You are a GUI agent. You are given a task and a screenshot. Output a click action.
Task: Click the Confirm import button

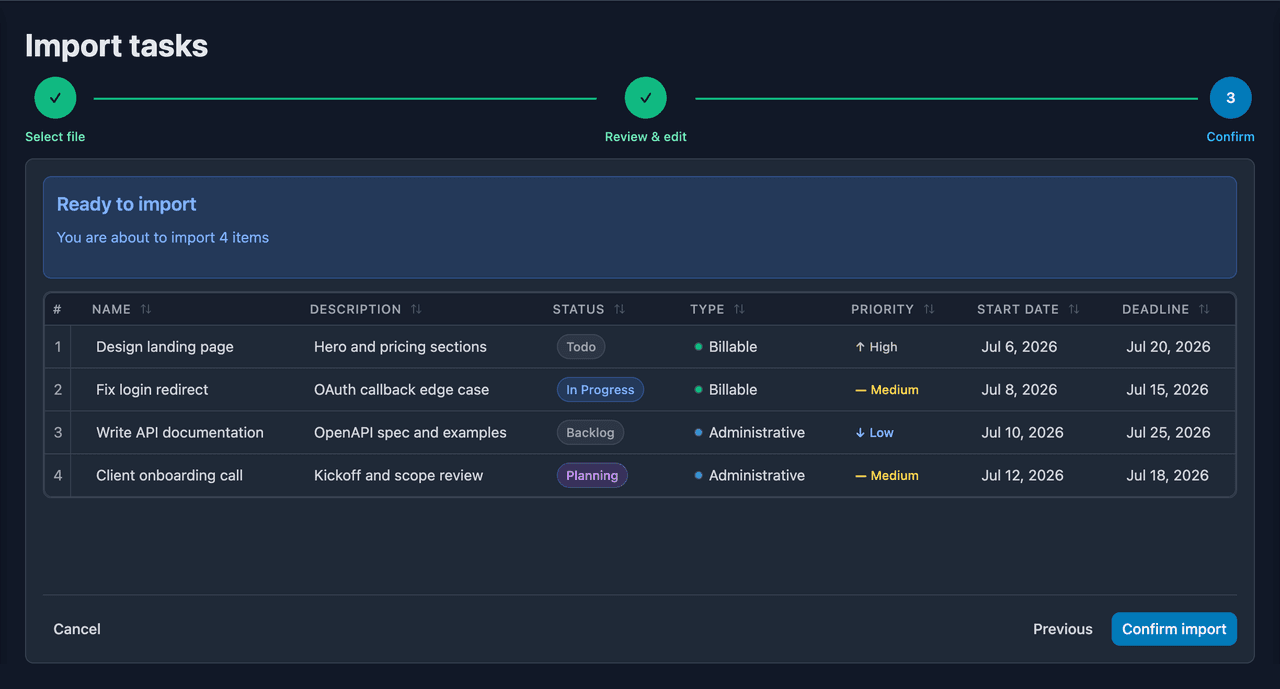pos(1174,629)
